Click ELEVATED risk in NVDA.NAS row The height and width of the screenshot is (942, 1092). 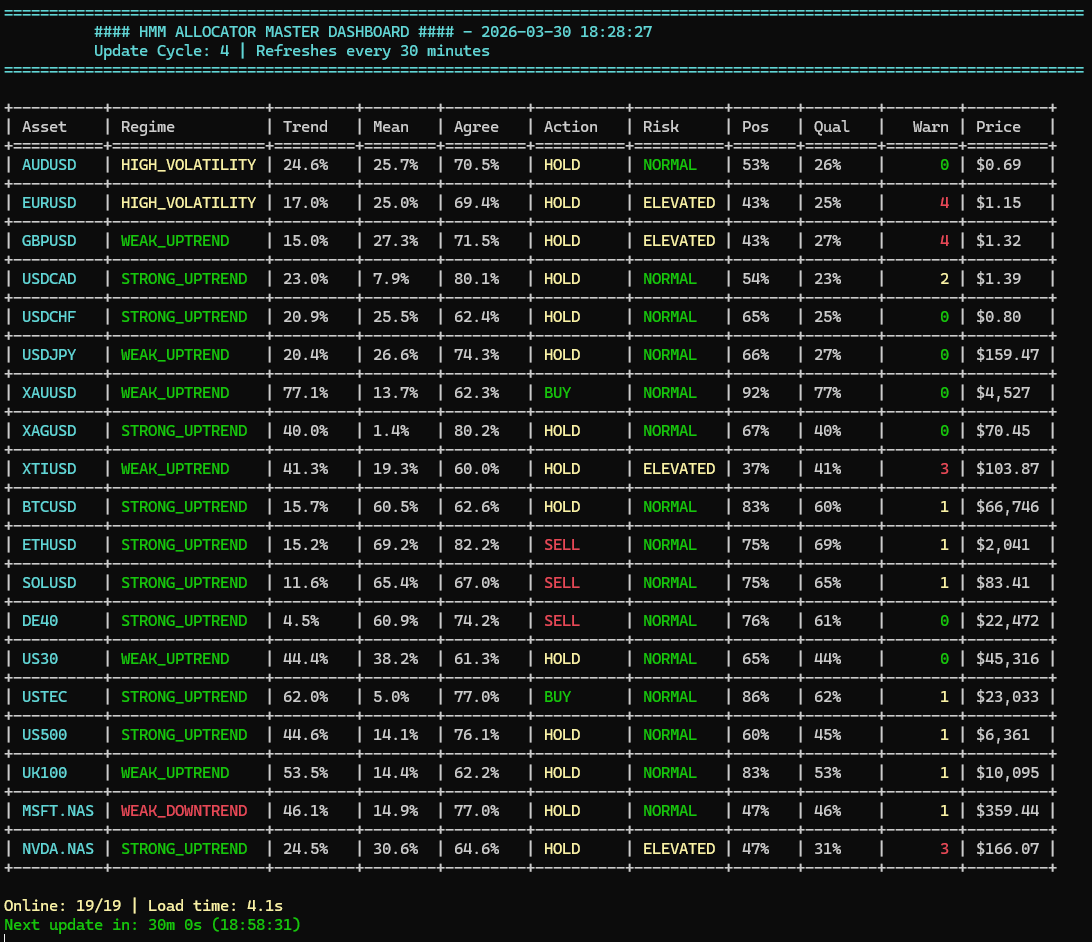pos(679,849)
